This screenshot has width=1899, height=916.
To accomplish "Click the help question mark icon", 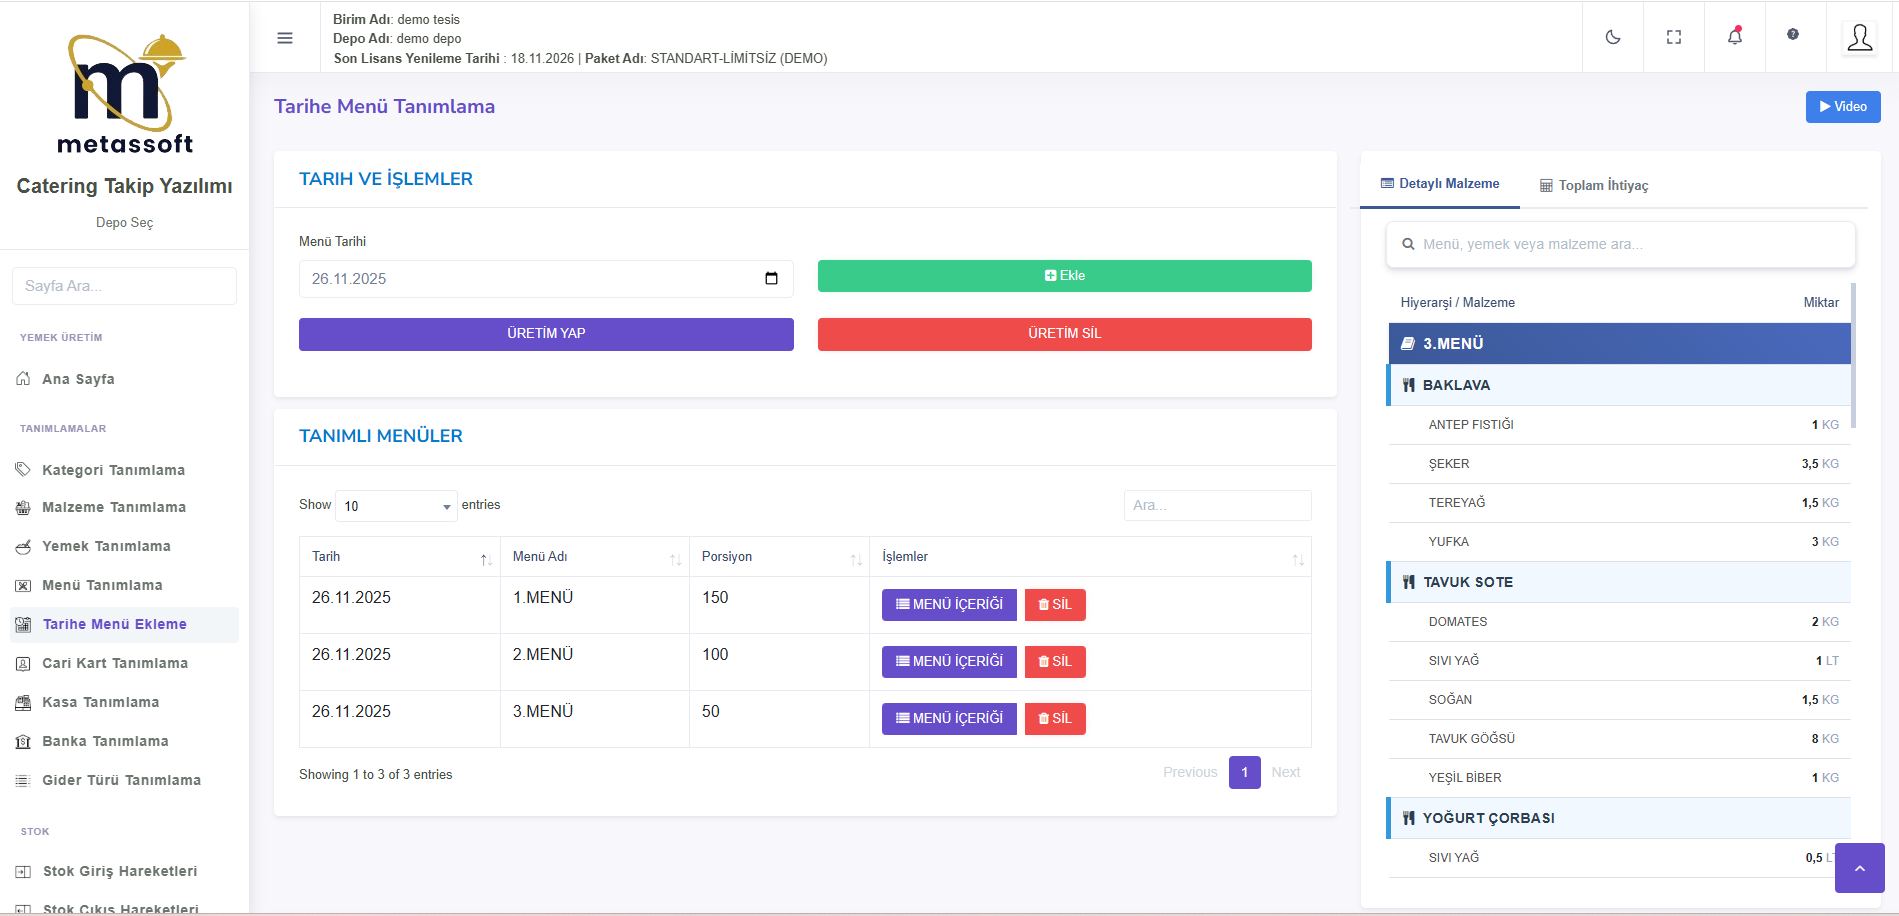I will tap(1793, 35).
